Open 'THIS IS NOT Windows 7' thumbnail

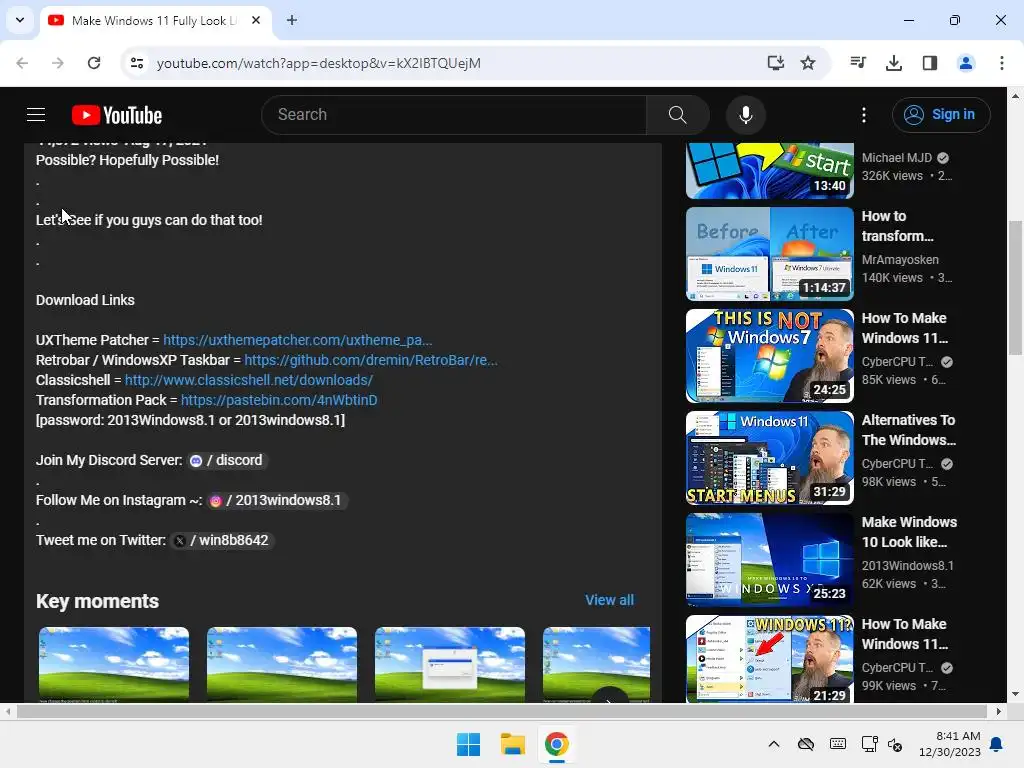click(769, 356)
